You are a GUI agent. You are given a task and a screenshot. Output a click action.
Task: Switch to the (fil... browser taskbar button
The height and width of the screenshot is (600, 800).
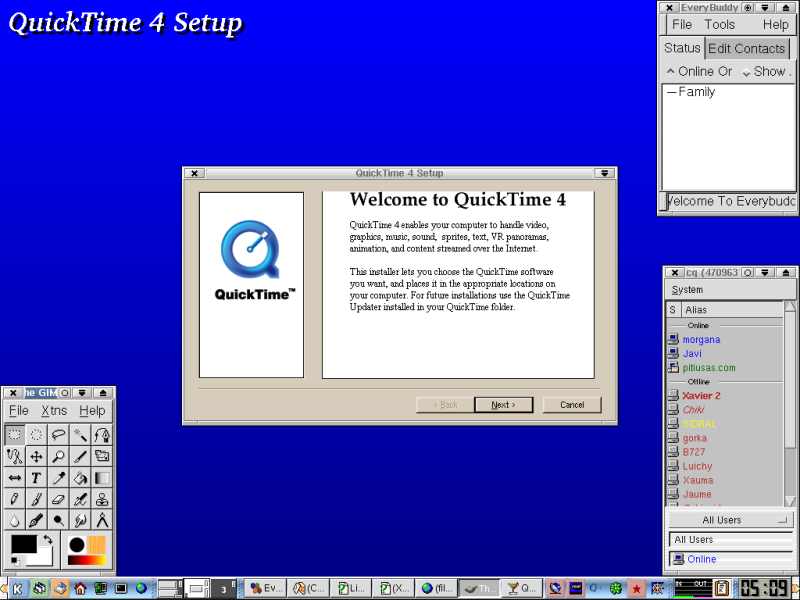(x=435, y=588)
